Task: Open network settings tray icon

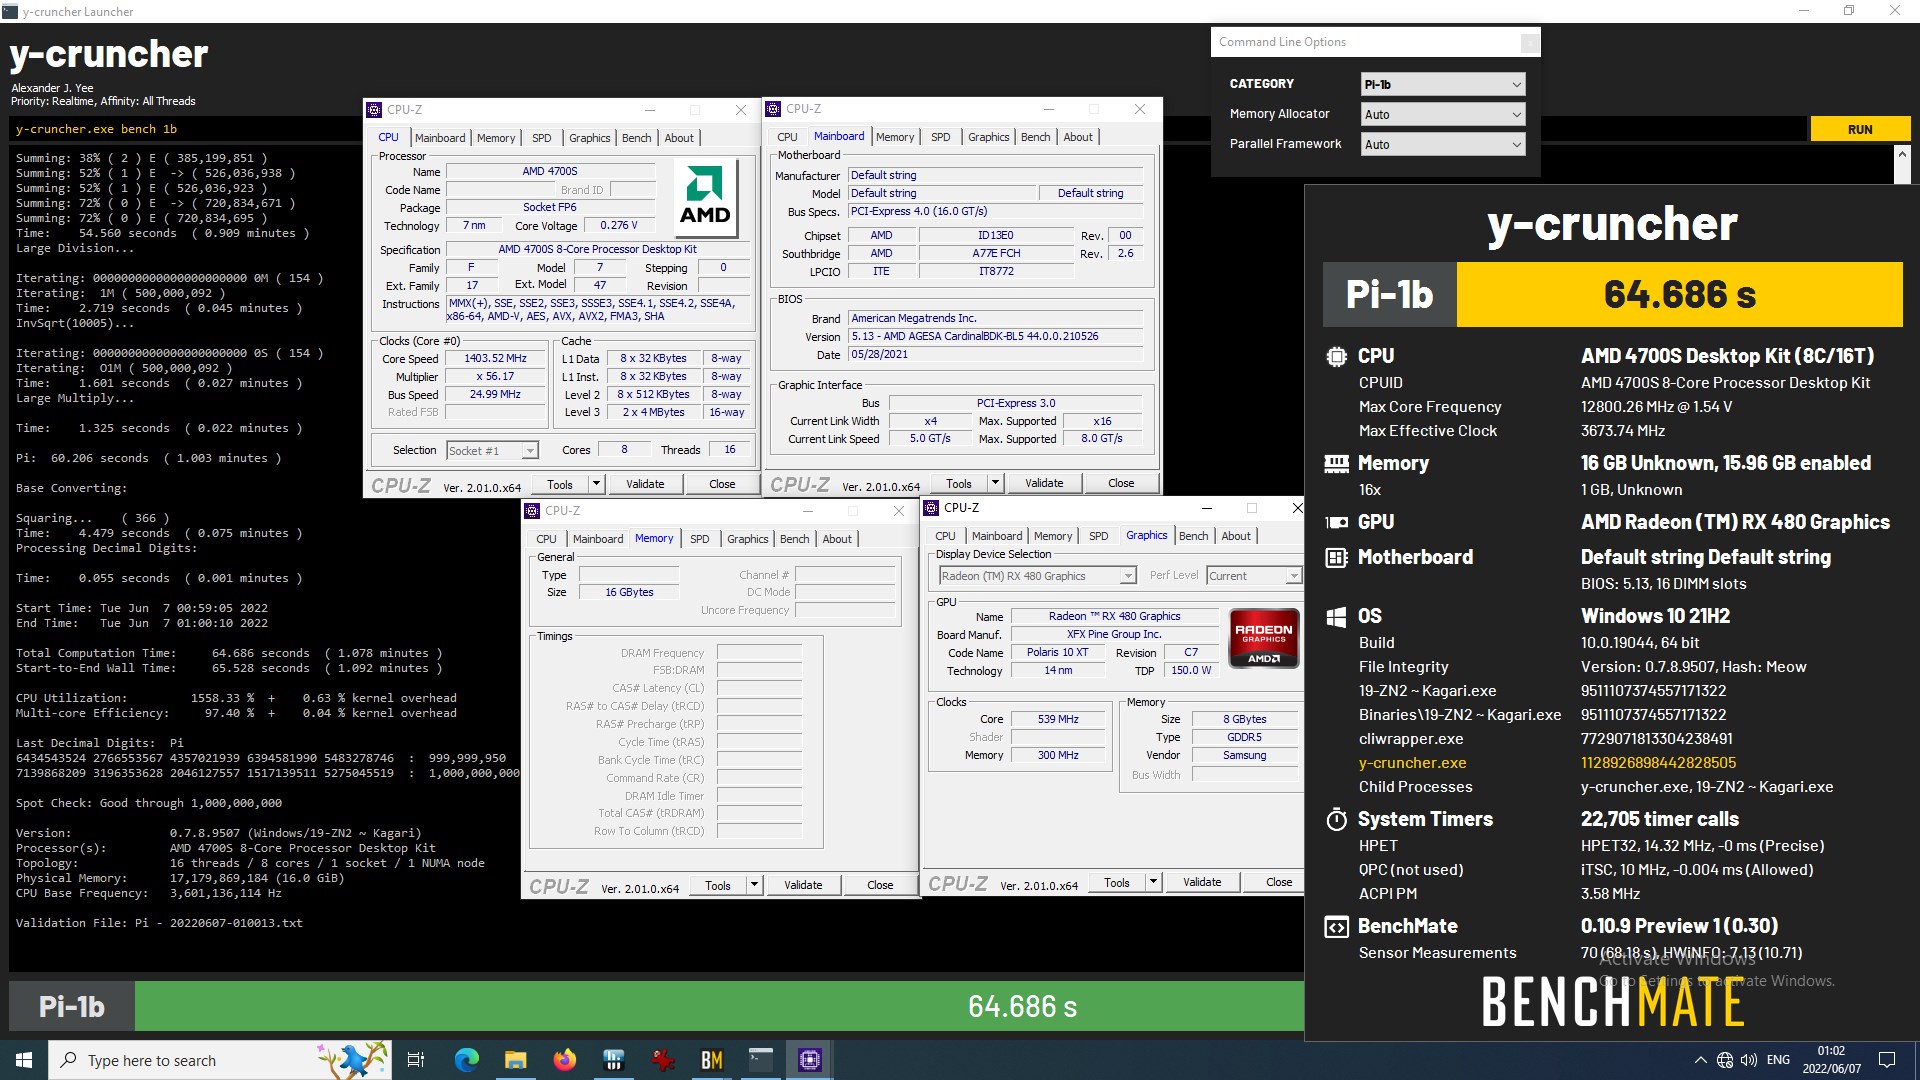Action: 1725,1060
